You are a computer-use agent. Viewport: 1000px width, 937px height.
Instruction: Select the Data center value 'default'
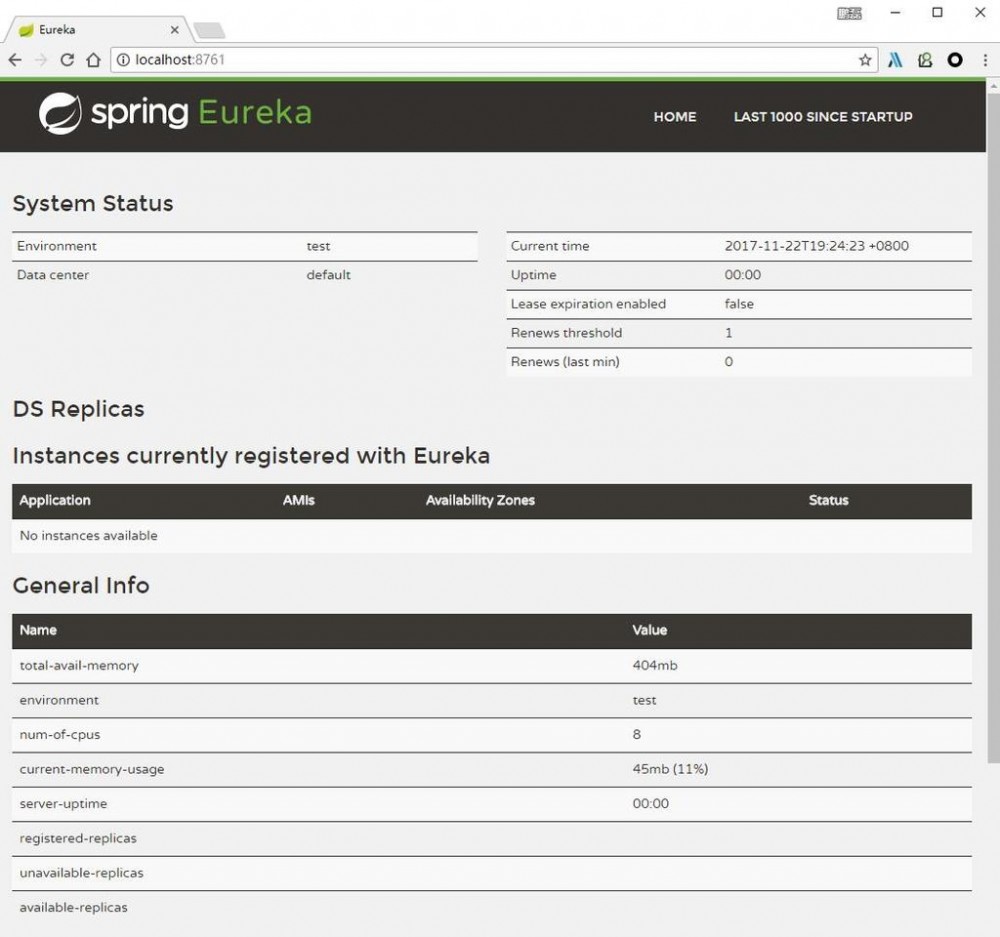coord(328,275)
